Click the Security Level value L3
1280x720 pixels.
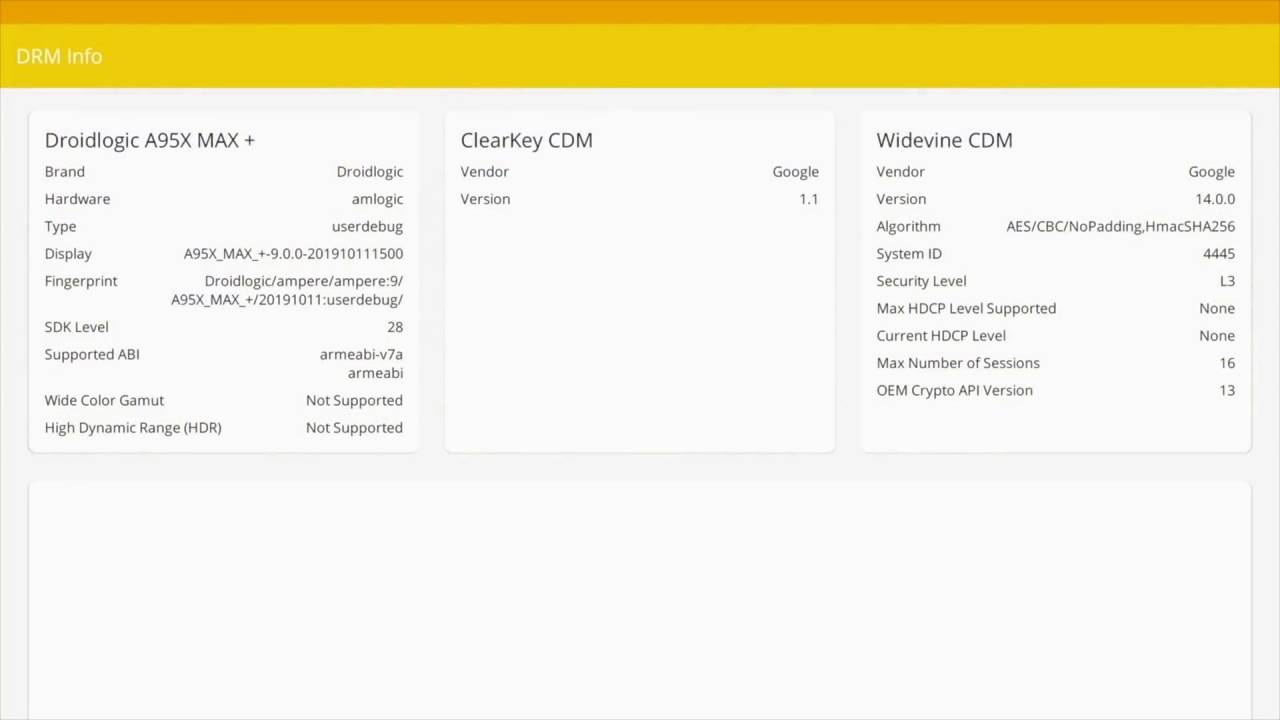1227,281
